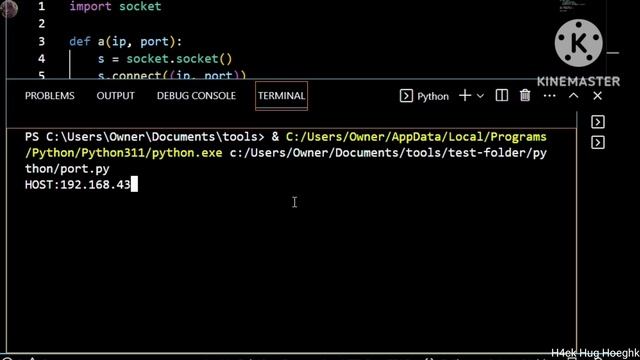This screenshot has height=360, width=640.
Task: Switch to the PROBLEMS tab
Action: [50, 96]
